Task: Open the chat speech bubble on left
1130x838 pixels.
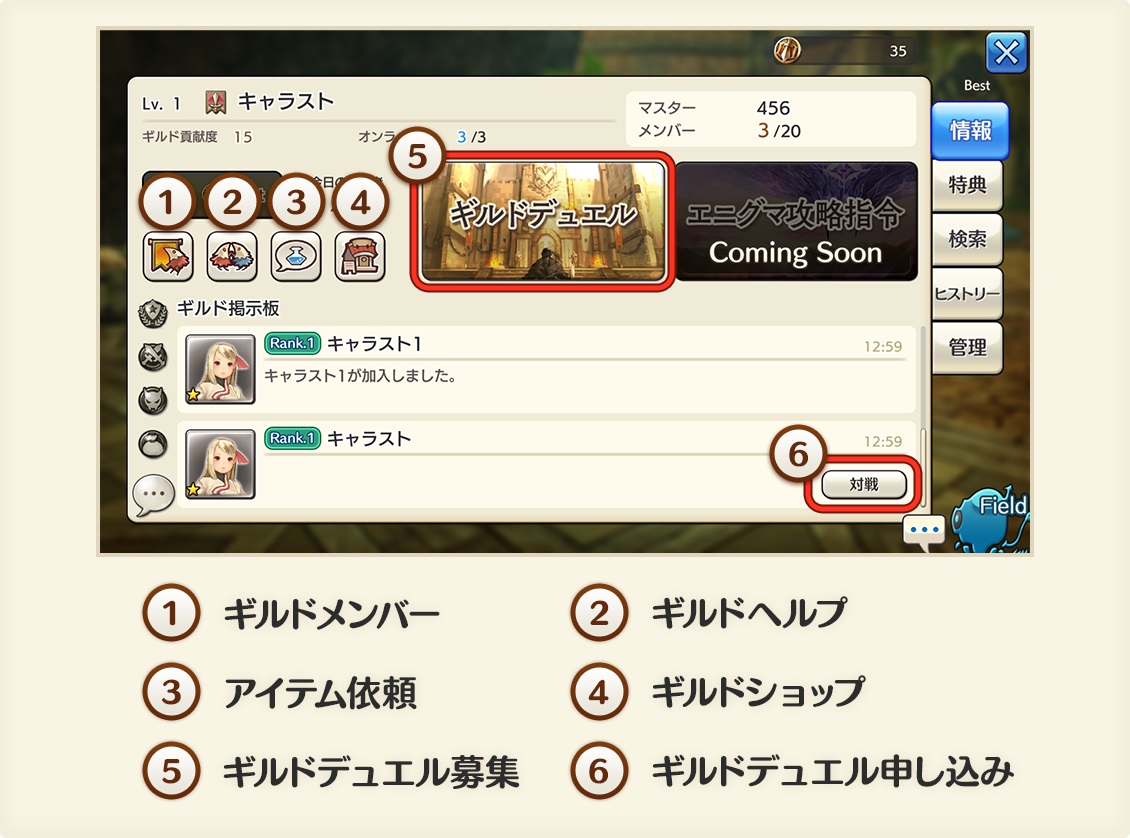Action: [x=154, y=495]
